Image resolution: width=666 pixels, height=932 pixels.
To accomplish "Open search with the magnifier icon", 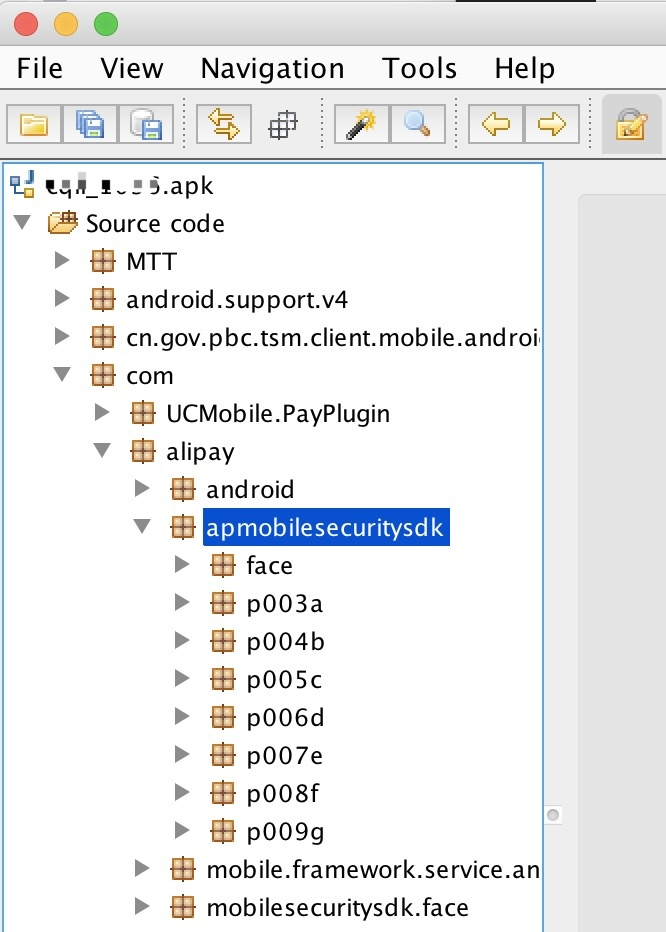I will [x=417, y=124].
